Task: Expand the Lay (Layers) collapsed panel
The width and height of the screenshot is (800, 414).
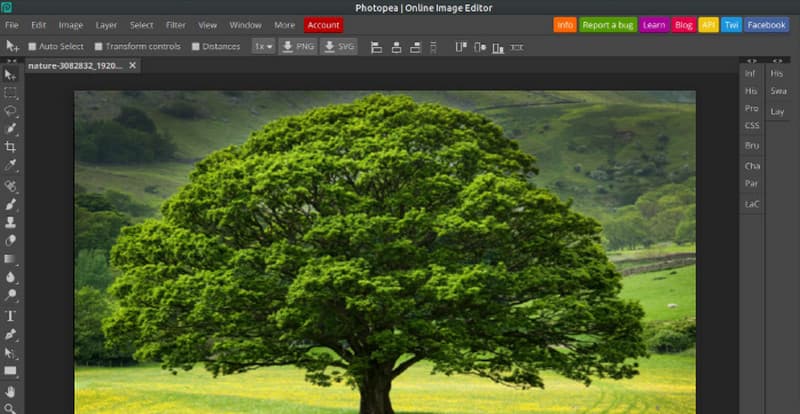Action: (x=778, y=109)
